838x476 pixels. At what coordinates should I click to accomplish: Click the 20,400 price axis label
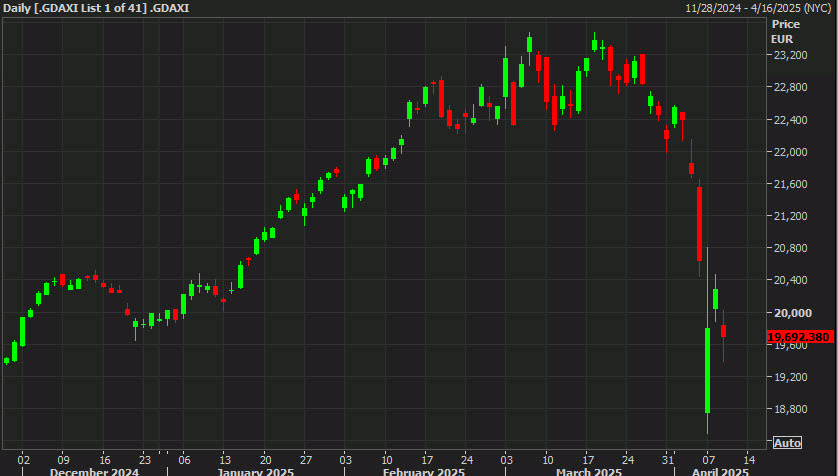click(790, 280)
